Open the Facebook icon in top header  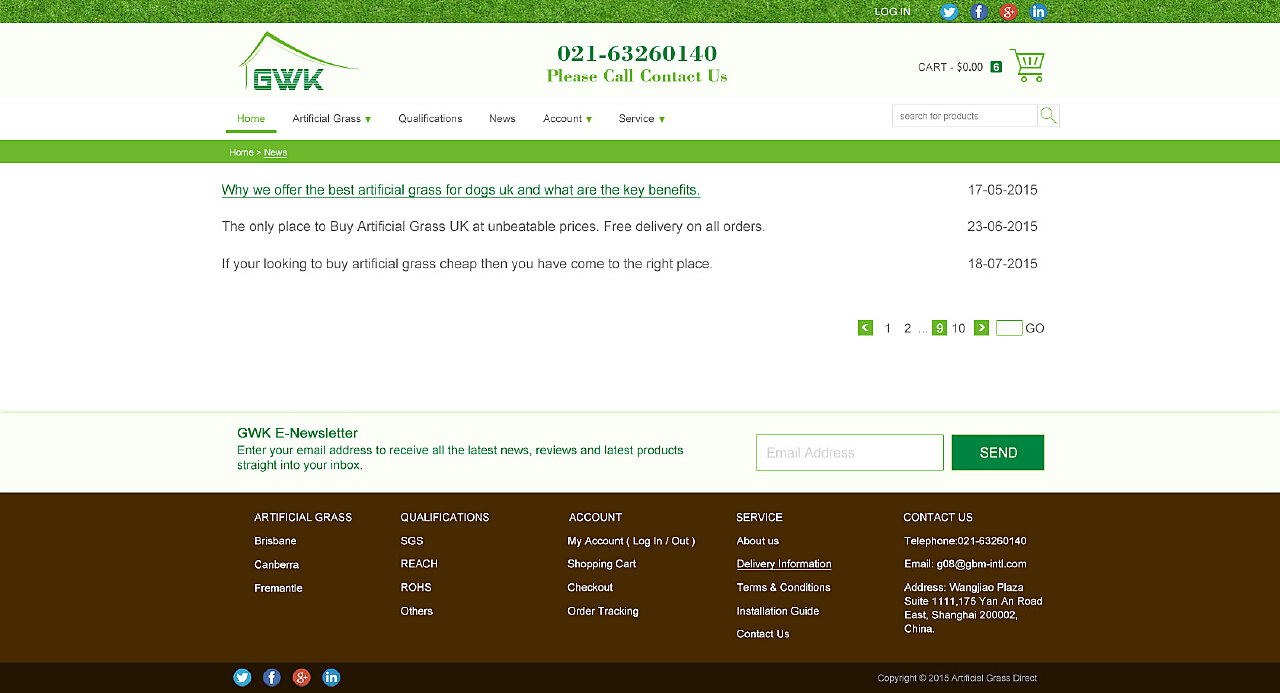click(x=979, y=12)
